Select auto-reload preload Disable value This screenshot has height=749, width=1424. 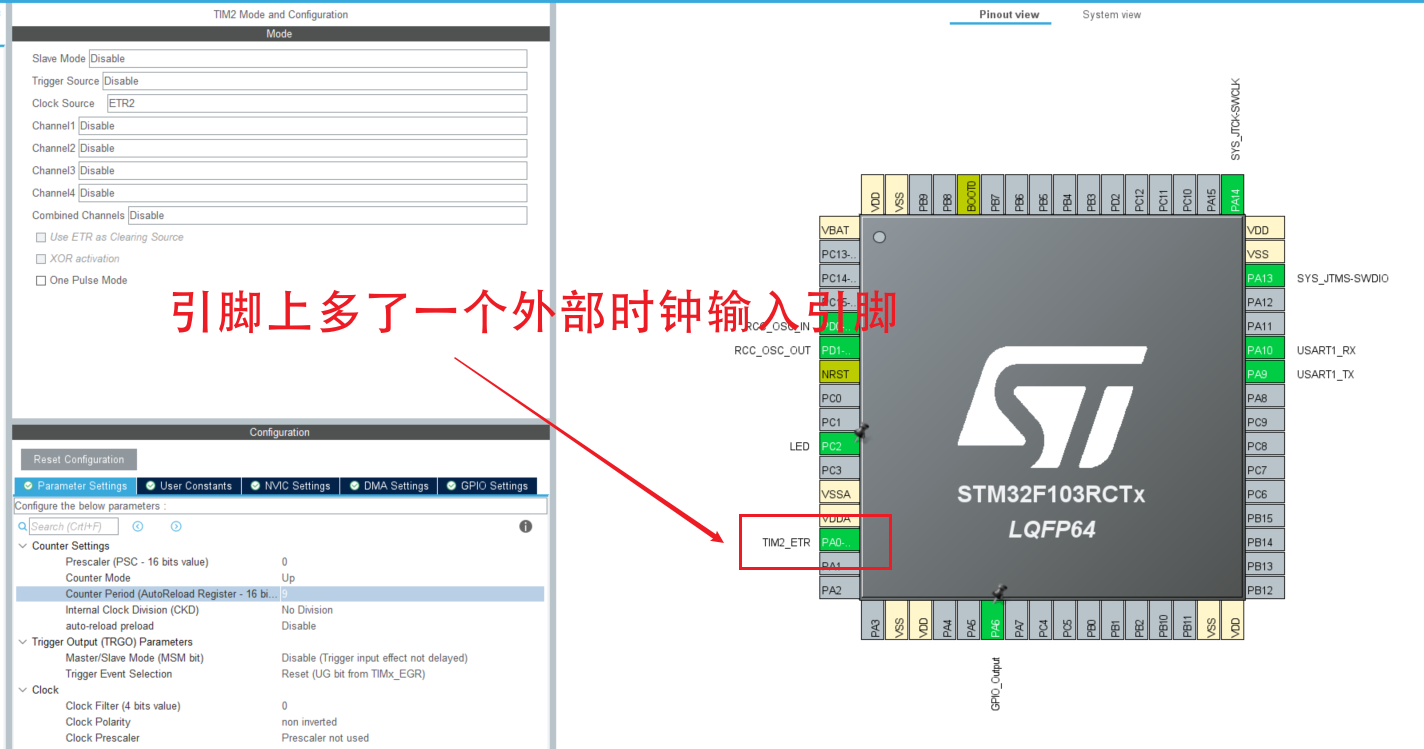coord(298,626)
